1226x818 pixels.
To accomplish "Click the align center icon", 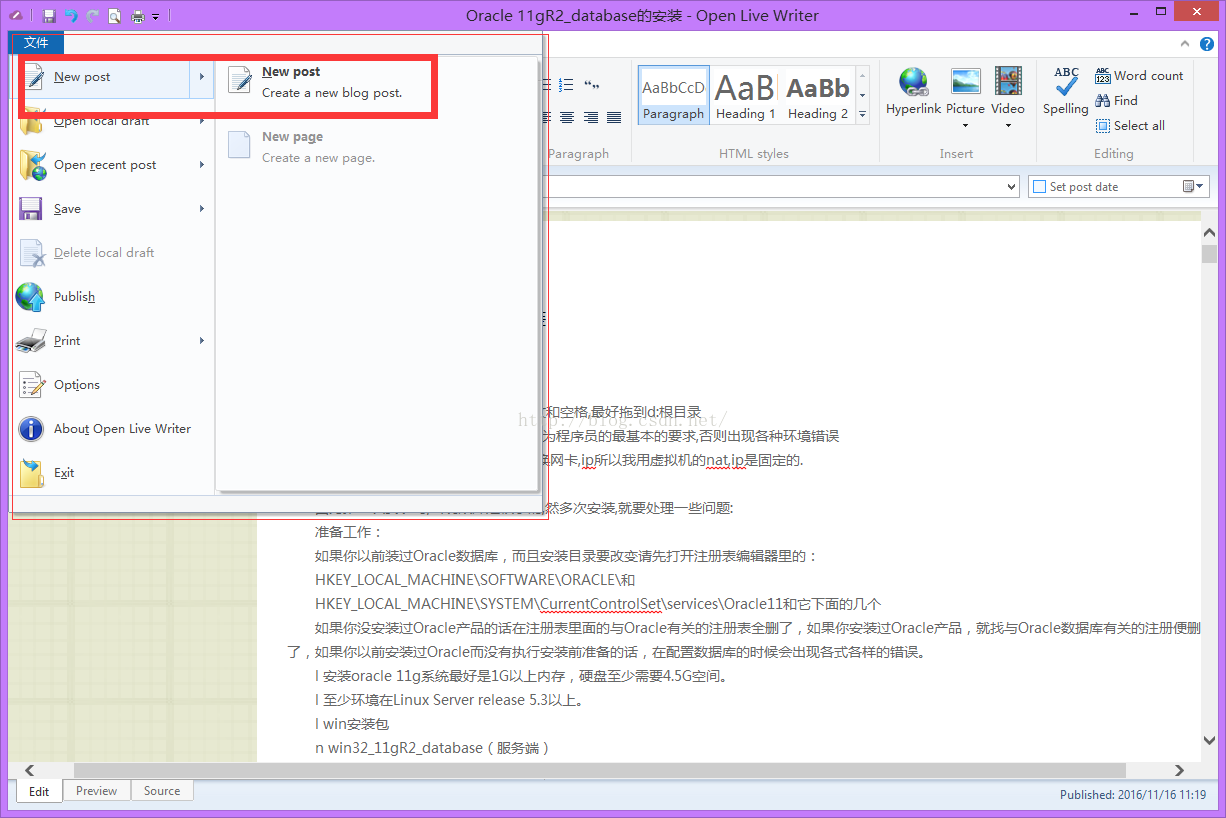I will 567,118.
